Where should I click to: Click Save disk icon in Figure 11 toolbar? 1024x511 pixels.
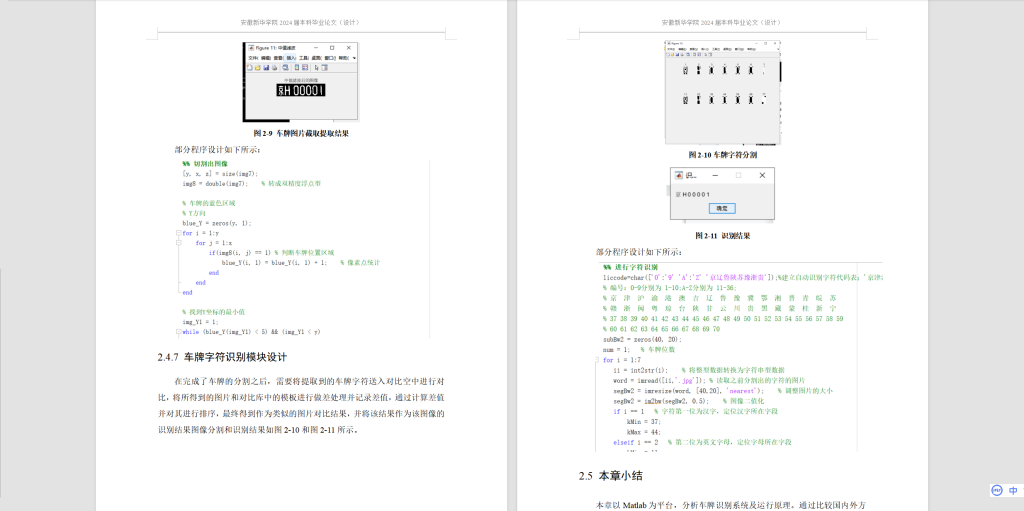[x=266, y=67]
